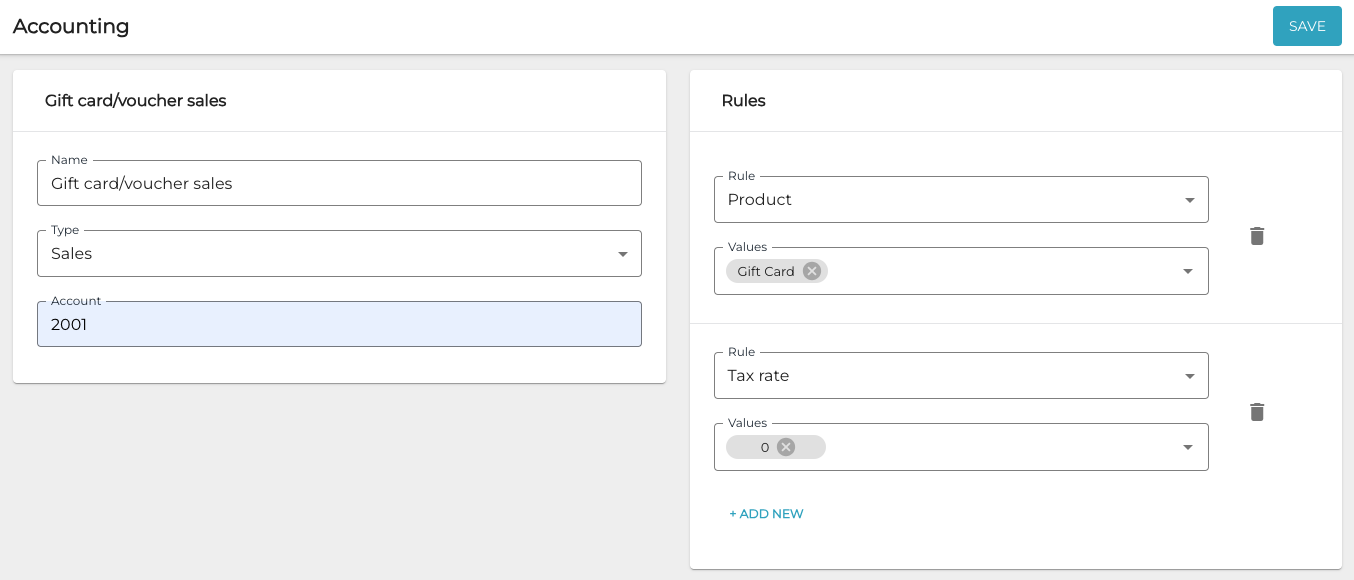The width and height of the screenshot is (1354, 580).
Task: Remove the 0 value chip via its X icon
Action: [786, 447]
